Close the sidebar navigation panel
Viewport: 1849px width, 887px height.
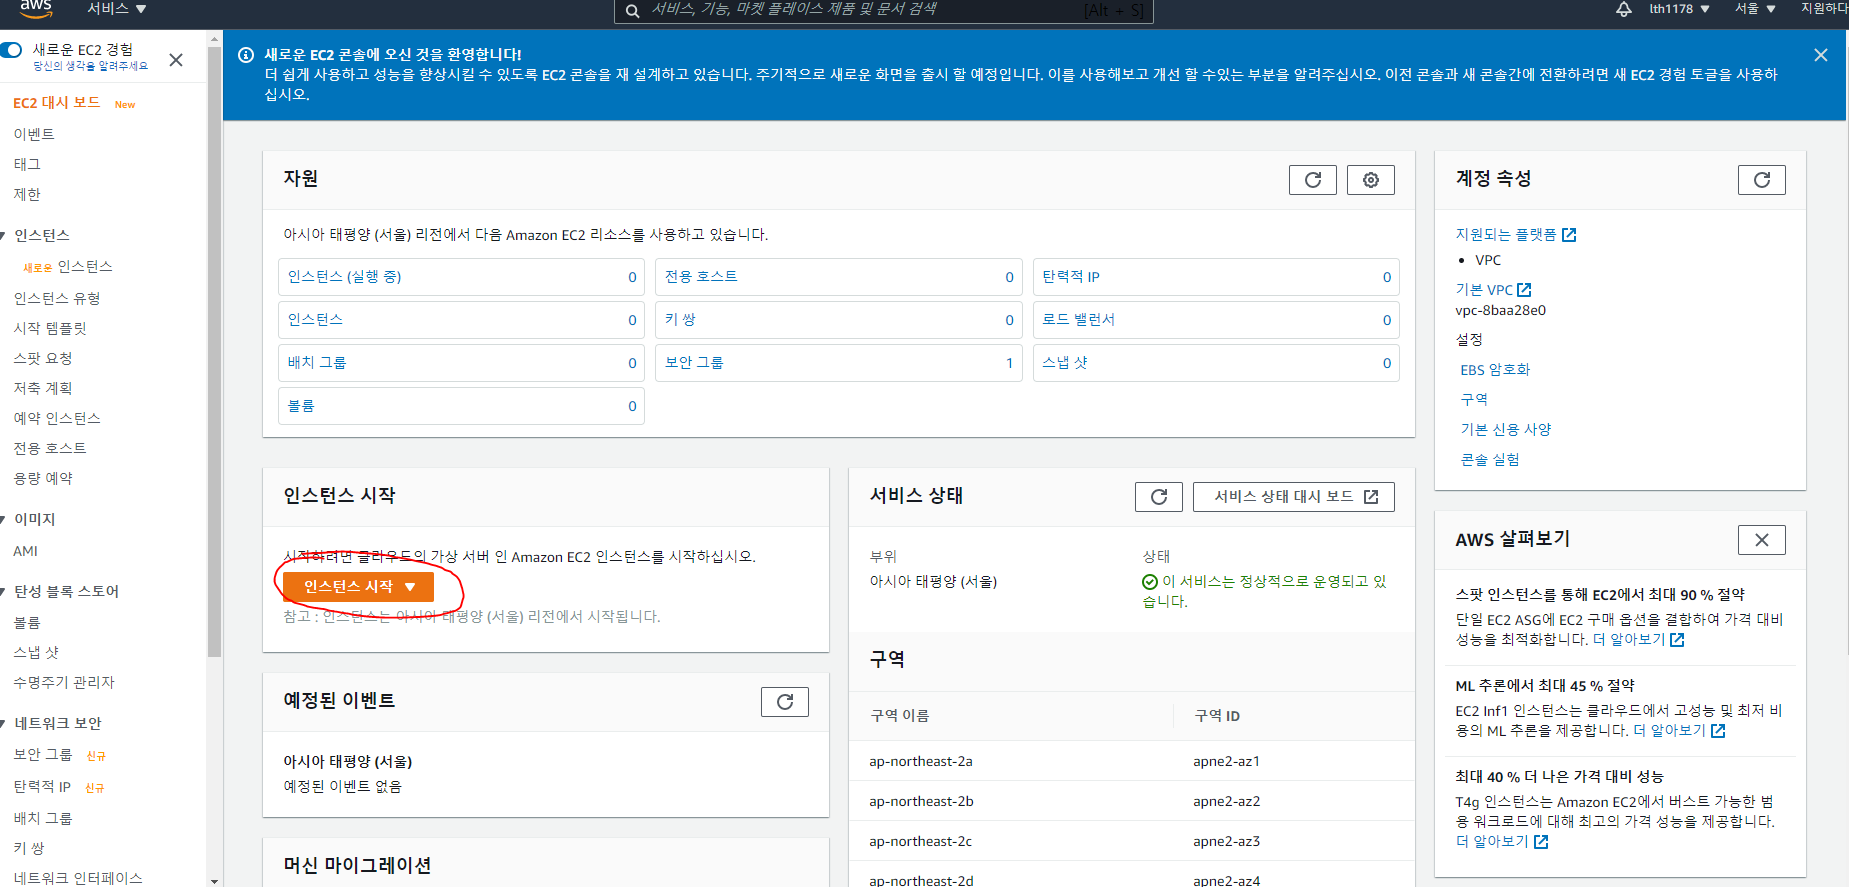[176, 60]
